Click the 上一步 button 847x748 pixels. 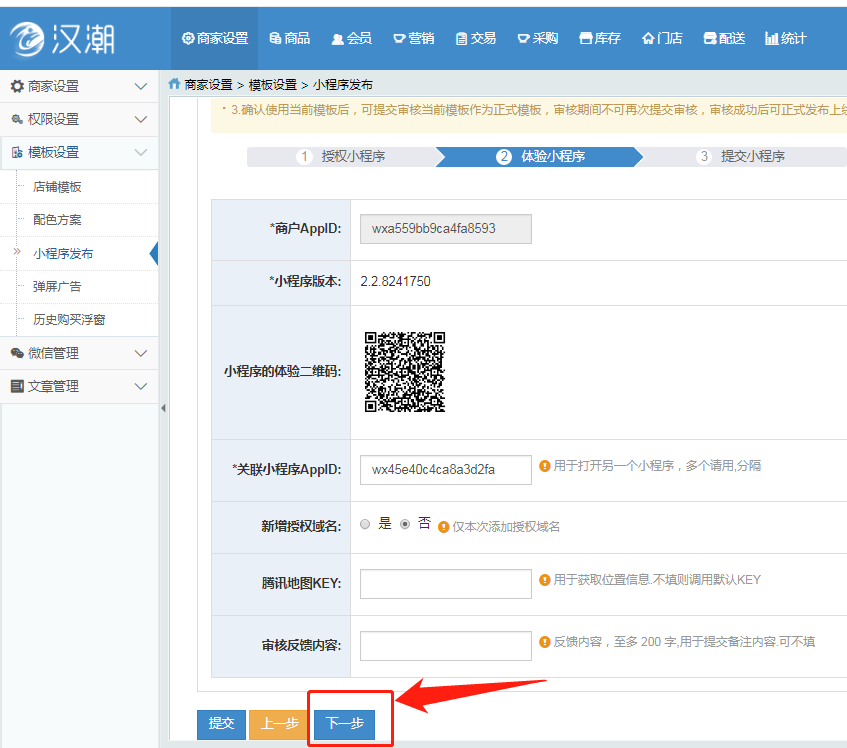(x=279, y=724)
